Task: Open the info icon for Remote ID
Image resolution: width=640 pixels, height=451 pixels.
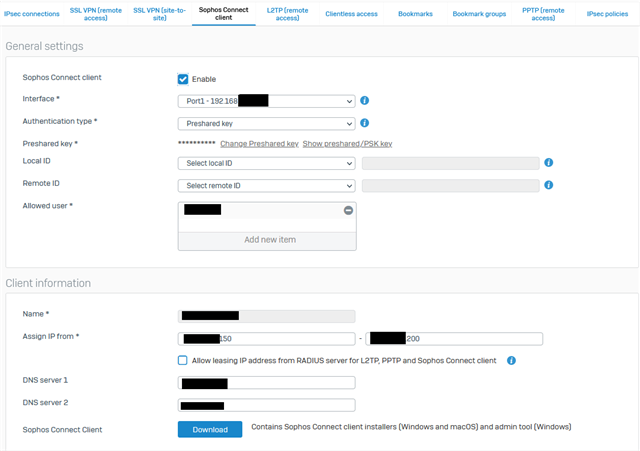Action: (x=549, y=185)
